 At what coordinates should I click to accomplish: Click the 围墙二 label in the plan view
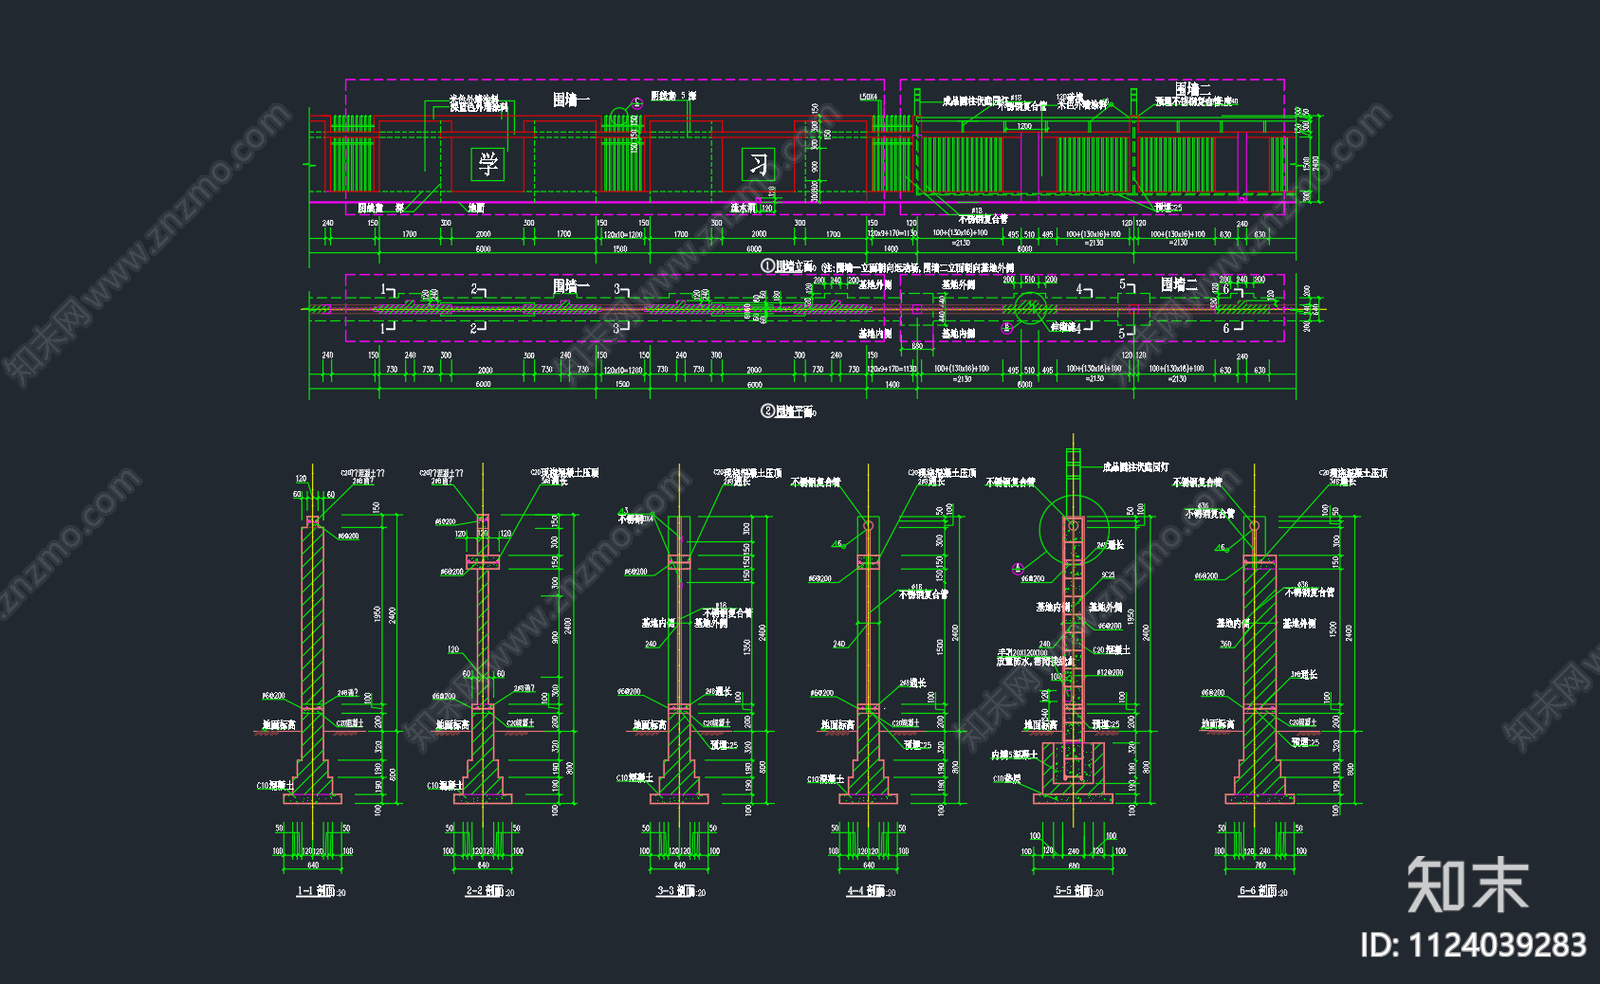click(x=1179, y=285)
